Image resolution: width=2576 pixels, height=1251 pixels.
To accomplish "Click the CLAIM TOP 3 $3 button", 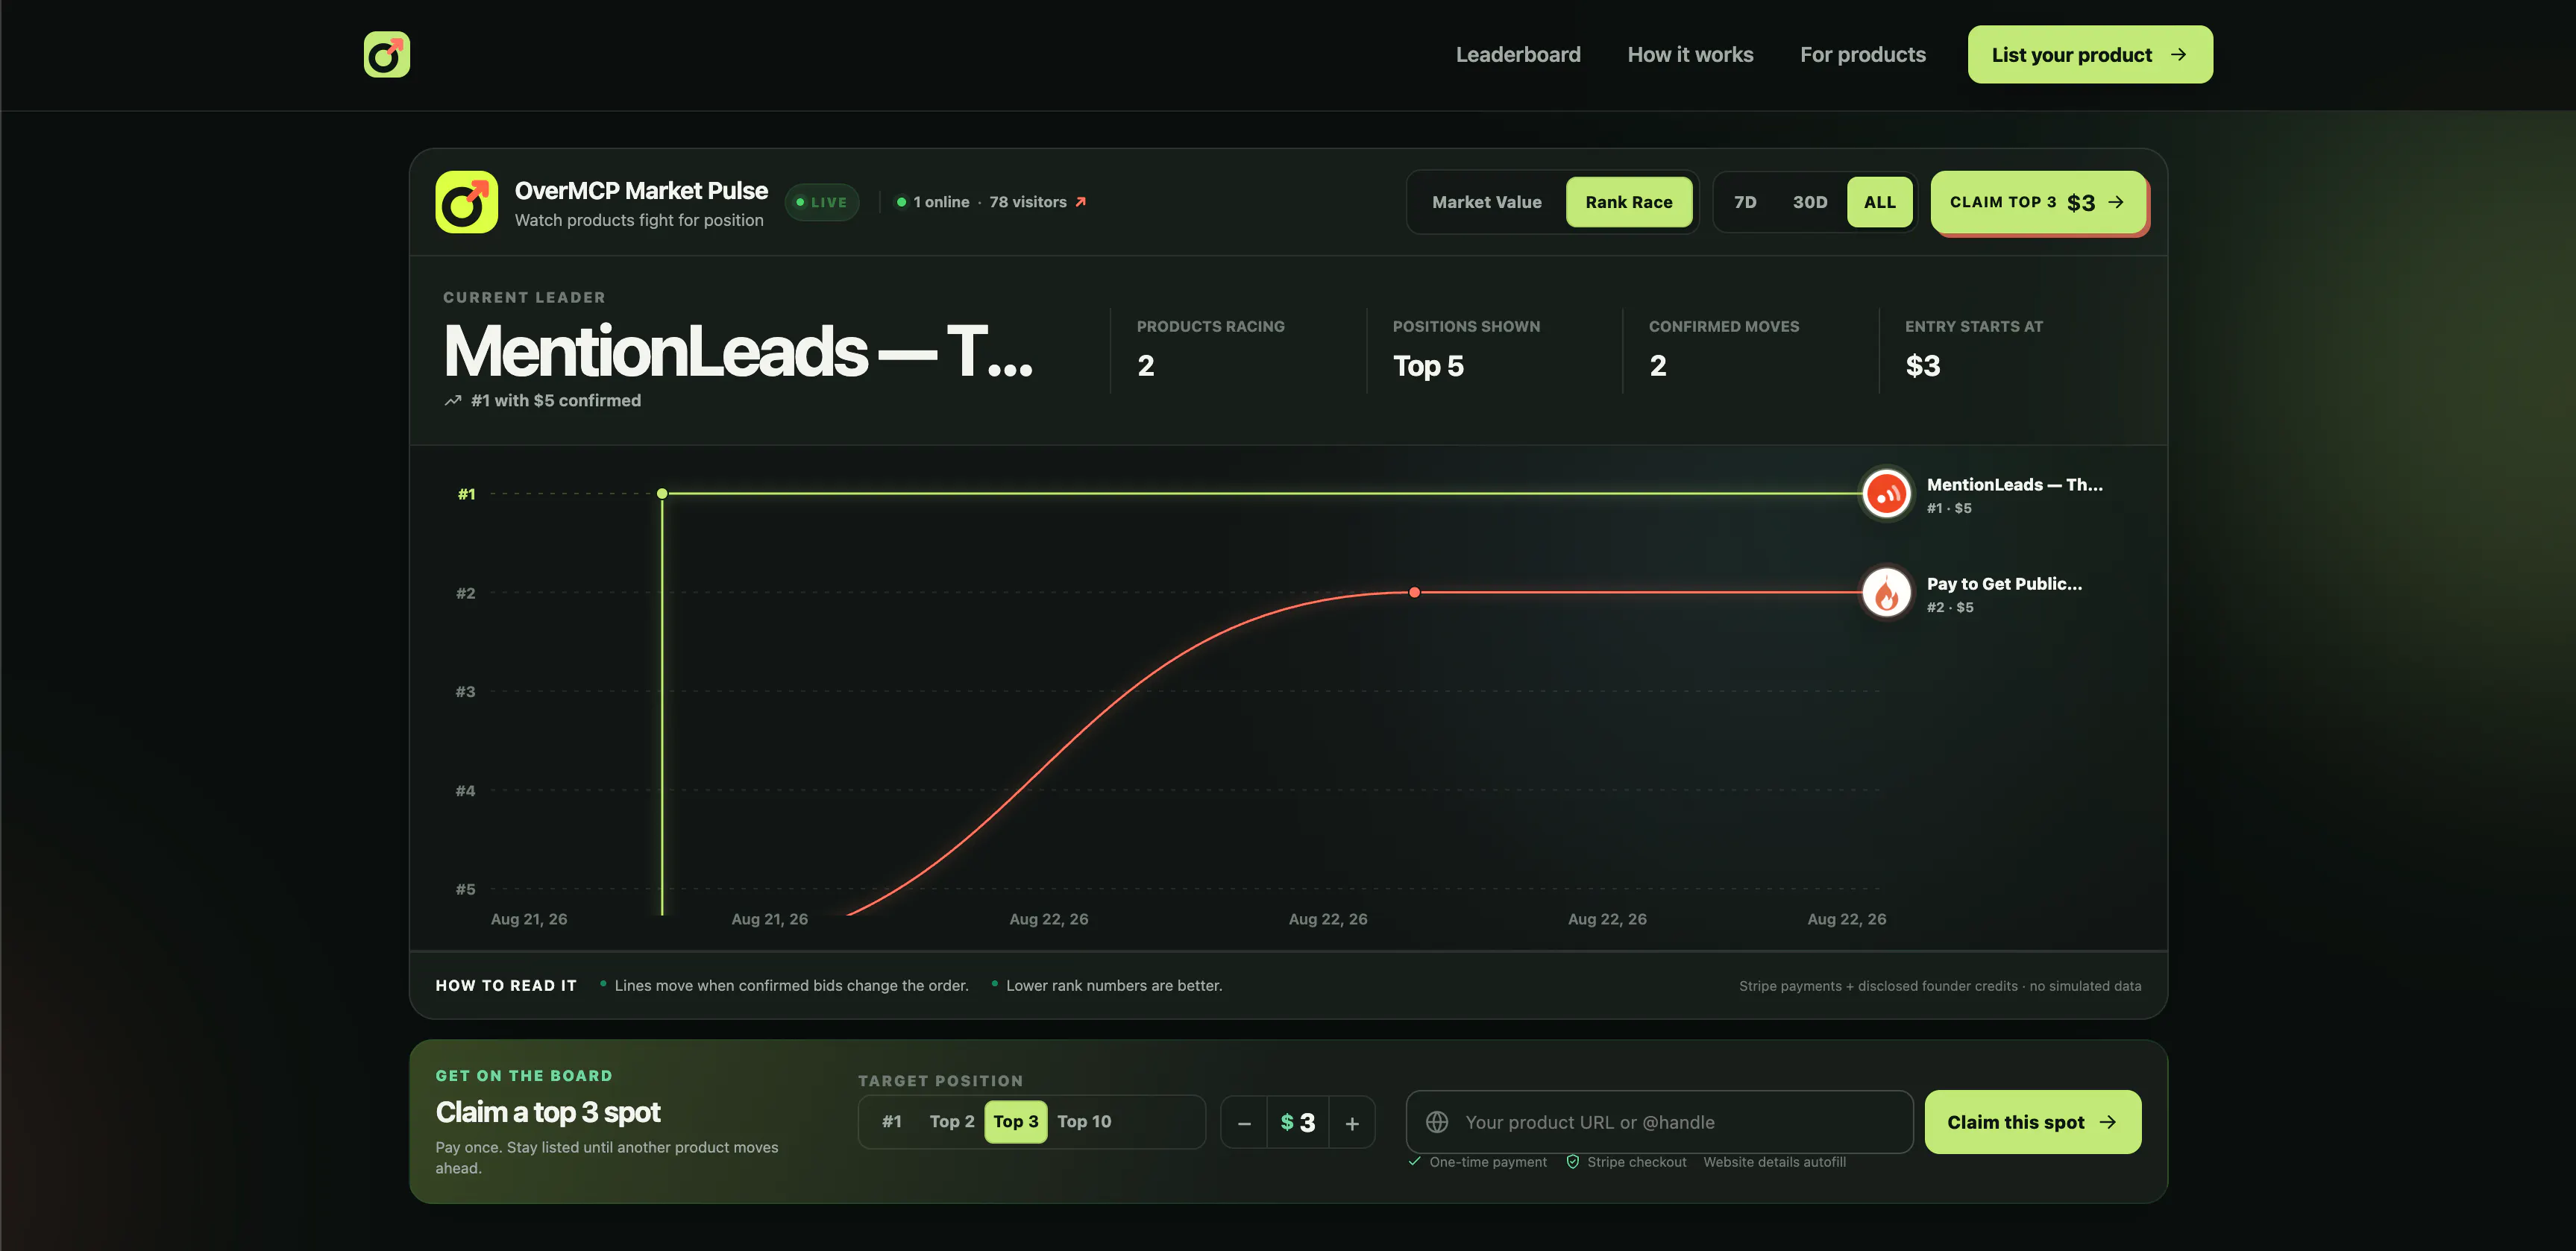I will pyautogui.click(x=2037, y=202).
